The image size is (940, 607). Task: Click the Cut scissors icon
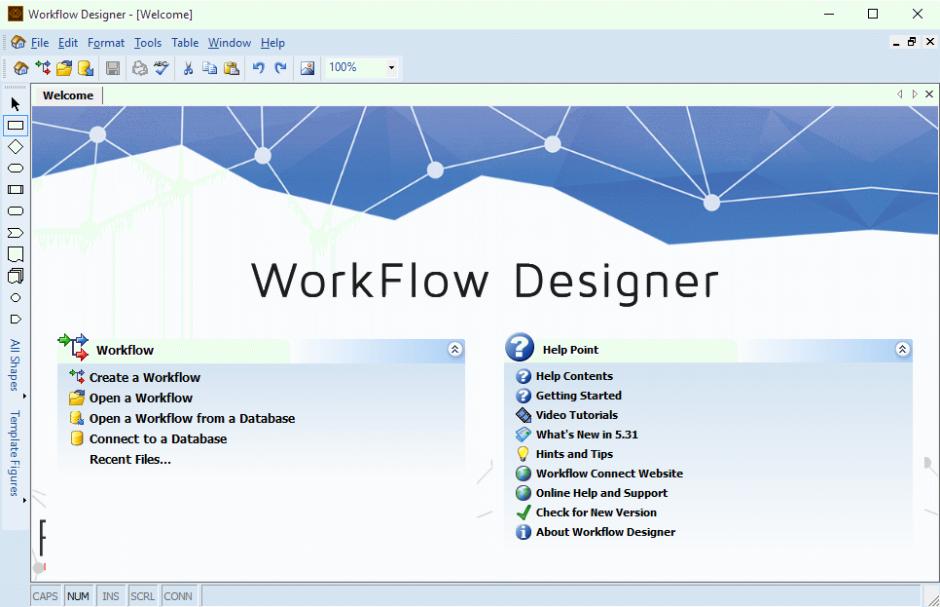188,68
